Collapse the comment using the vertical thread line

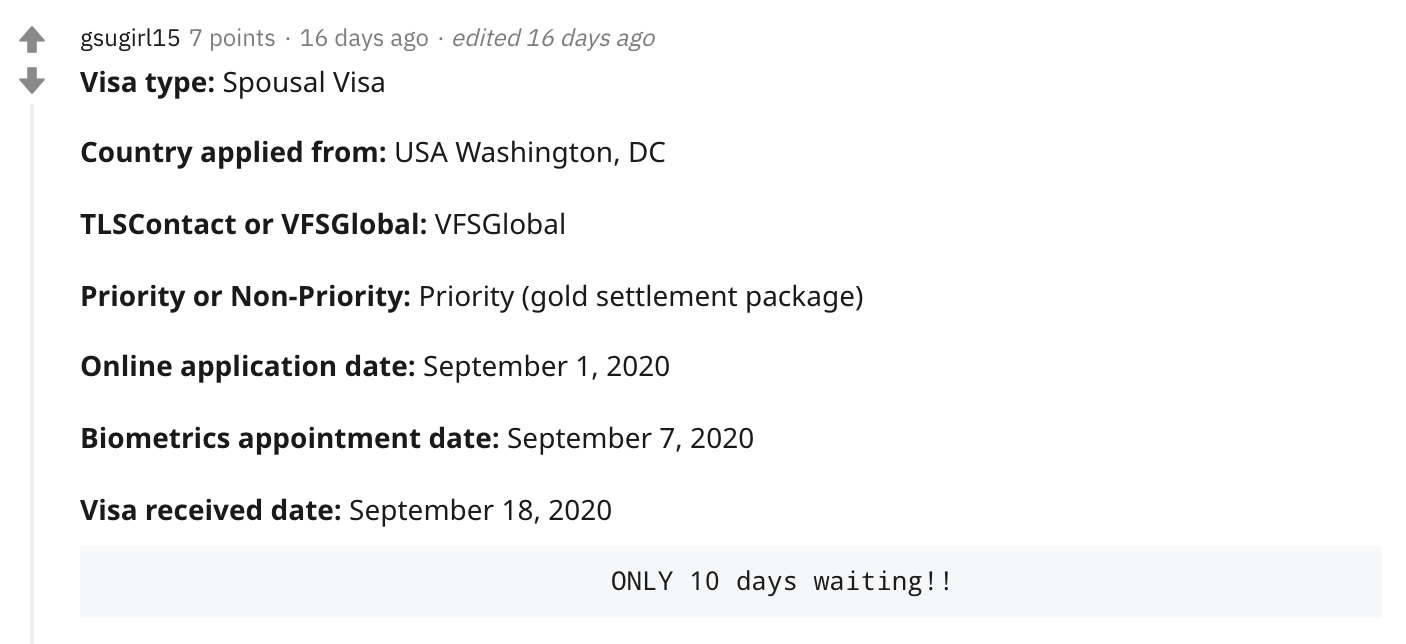[x=32, y=370]
